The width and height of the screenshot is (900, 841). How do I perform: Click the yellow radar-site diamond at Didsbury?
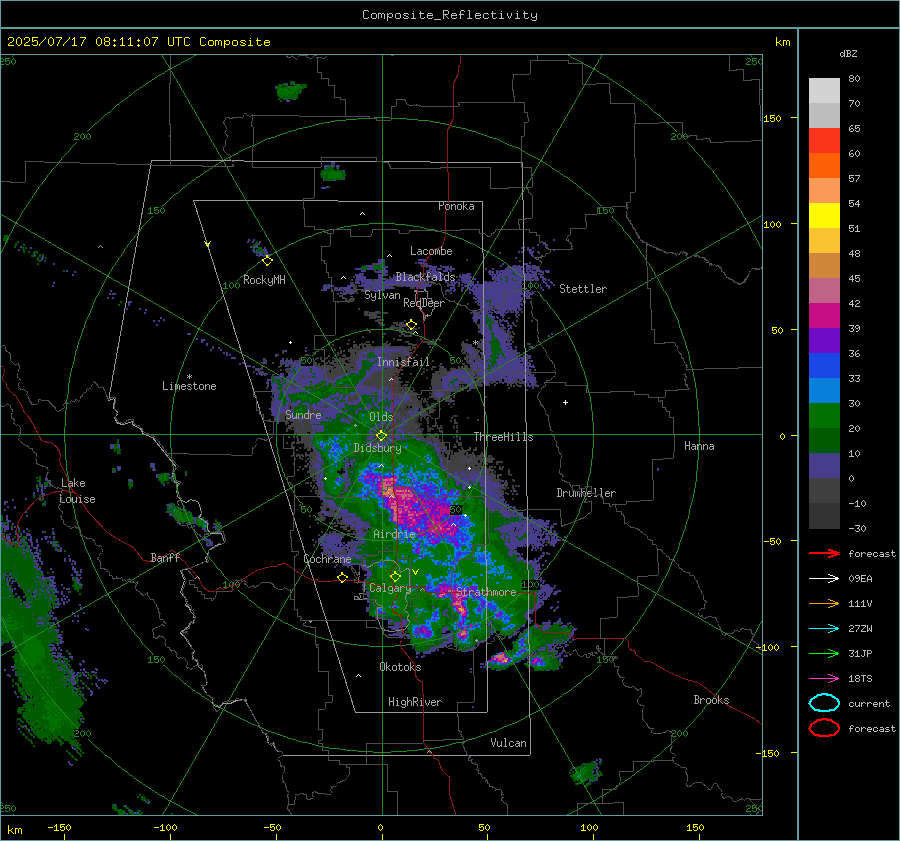(x=381, y=436)
